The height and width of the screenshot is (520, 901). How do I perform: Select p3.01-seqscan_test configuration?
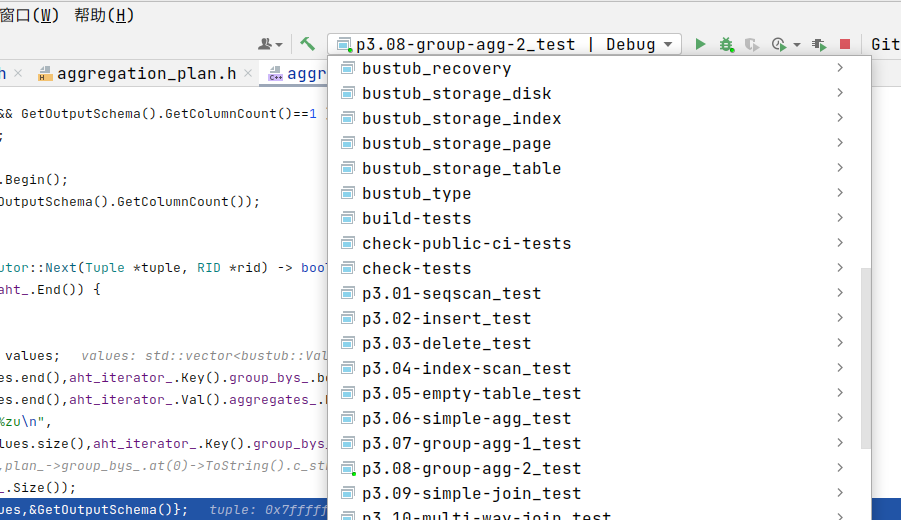click(451, 293)
